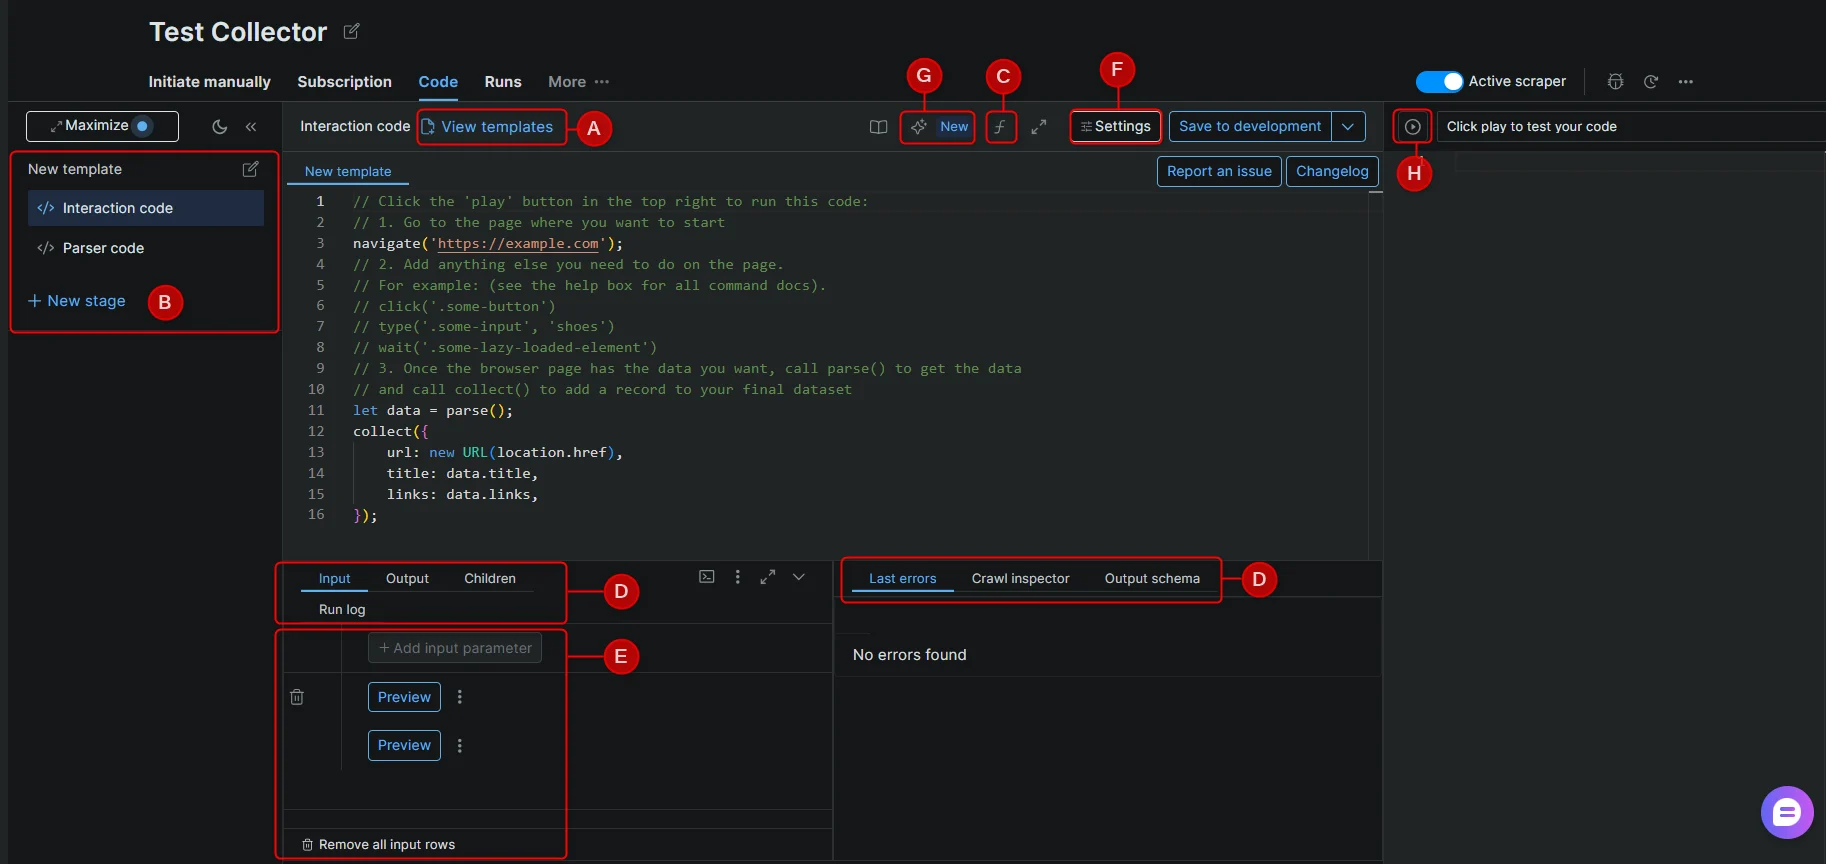Delete the input row with trash icon

(297, 697)
